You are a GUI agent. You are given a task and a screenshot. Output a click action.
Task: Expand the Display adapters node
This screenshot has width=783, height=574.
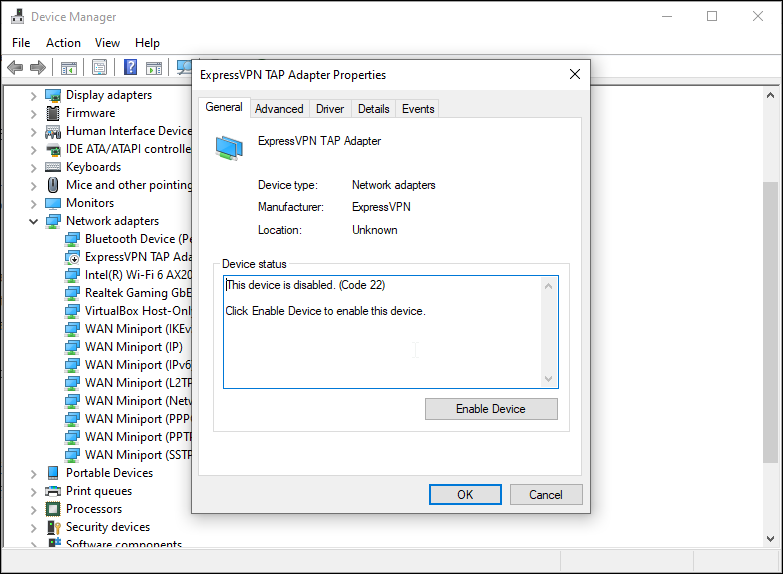(33, 95)
